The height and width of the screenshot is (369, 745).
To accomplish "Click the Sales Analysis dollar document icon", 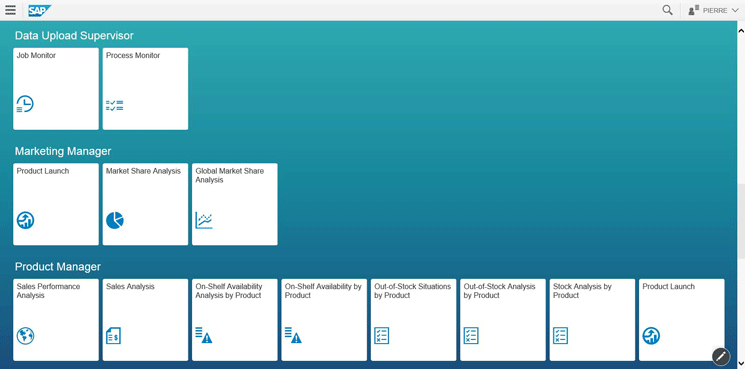I will (113, 336).
